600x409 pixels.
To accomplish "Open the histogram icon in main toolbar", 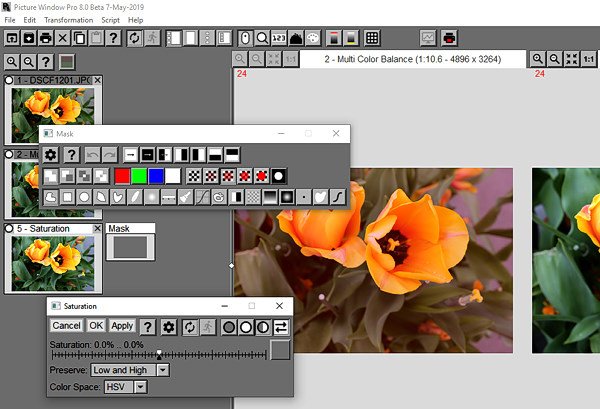I will 296,38.
